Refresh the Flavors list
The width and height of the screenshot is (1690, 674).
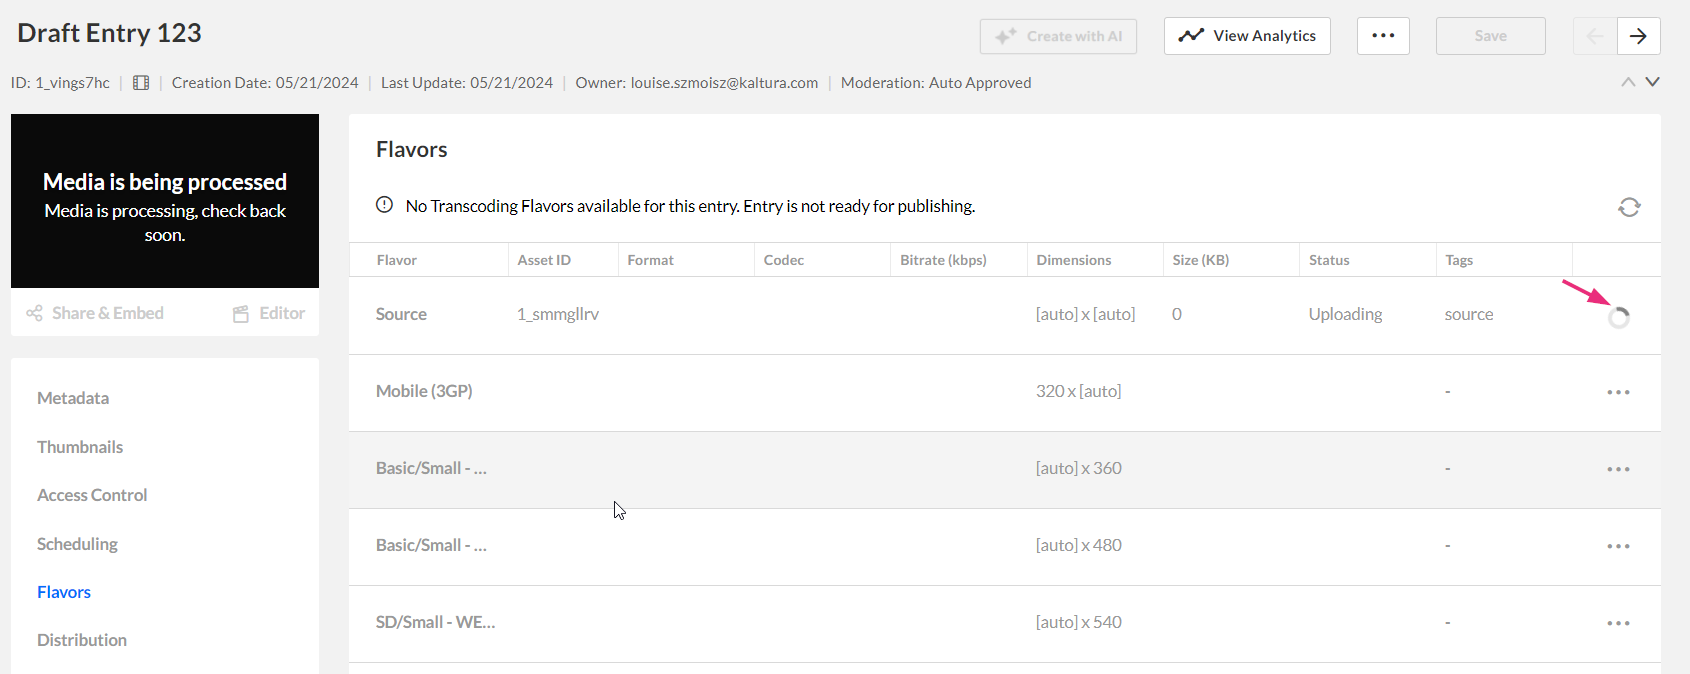click(1629, 207)
